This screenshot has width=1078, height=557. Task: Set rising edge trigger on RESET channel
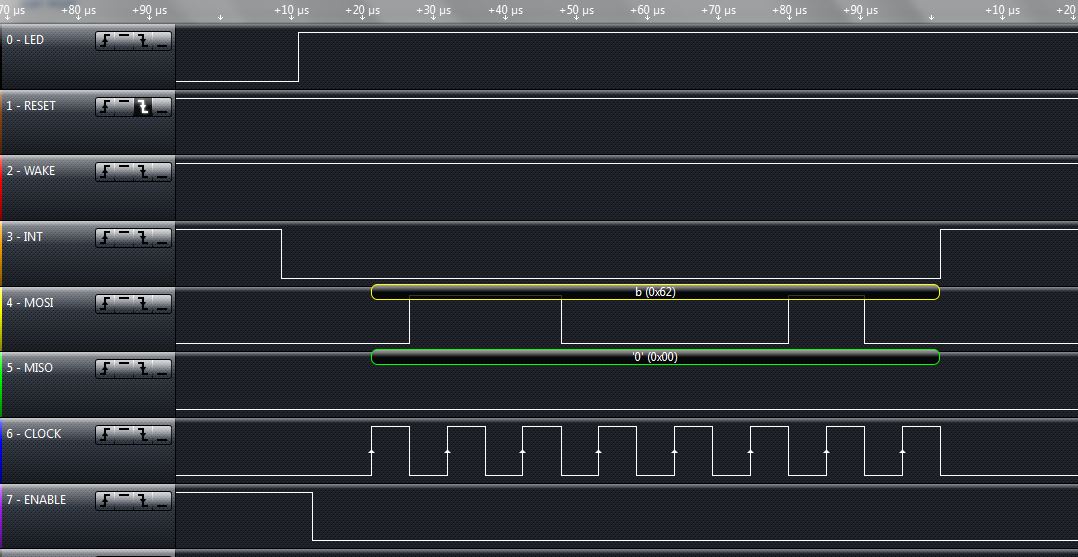(104, 107)
